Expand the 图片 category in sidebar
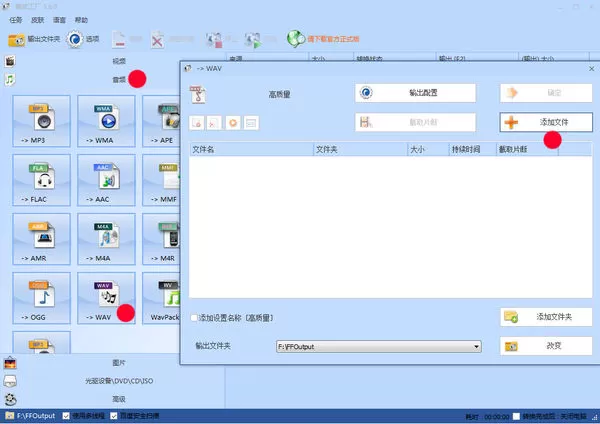Viewport: 600px width, 424px height. [x=119, y=362]
